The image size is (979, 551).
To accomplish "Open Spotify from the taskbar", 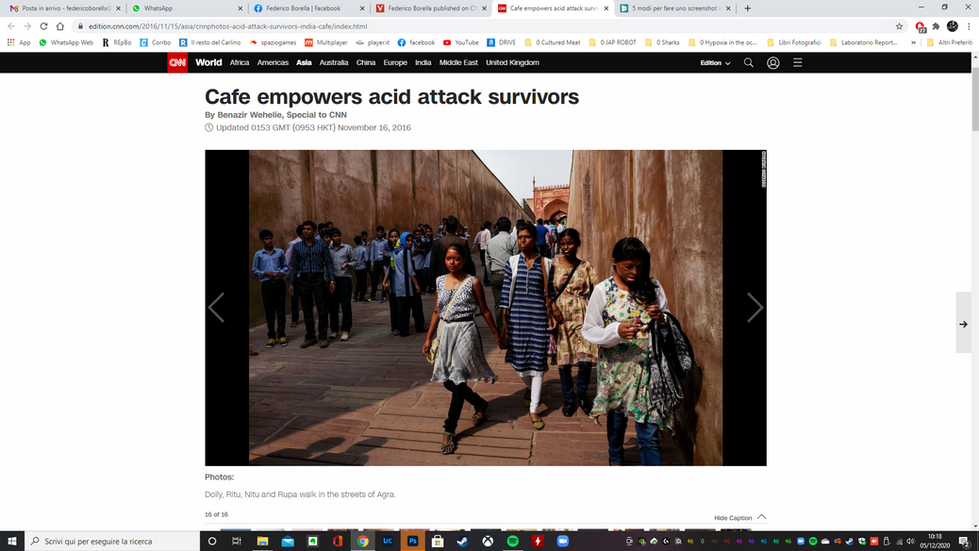I will coord(513,541).
